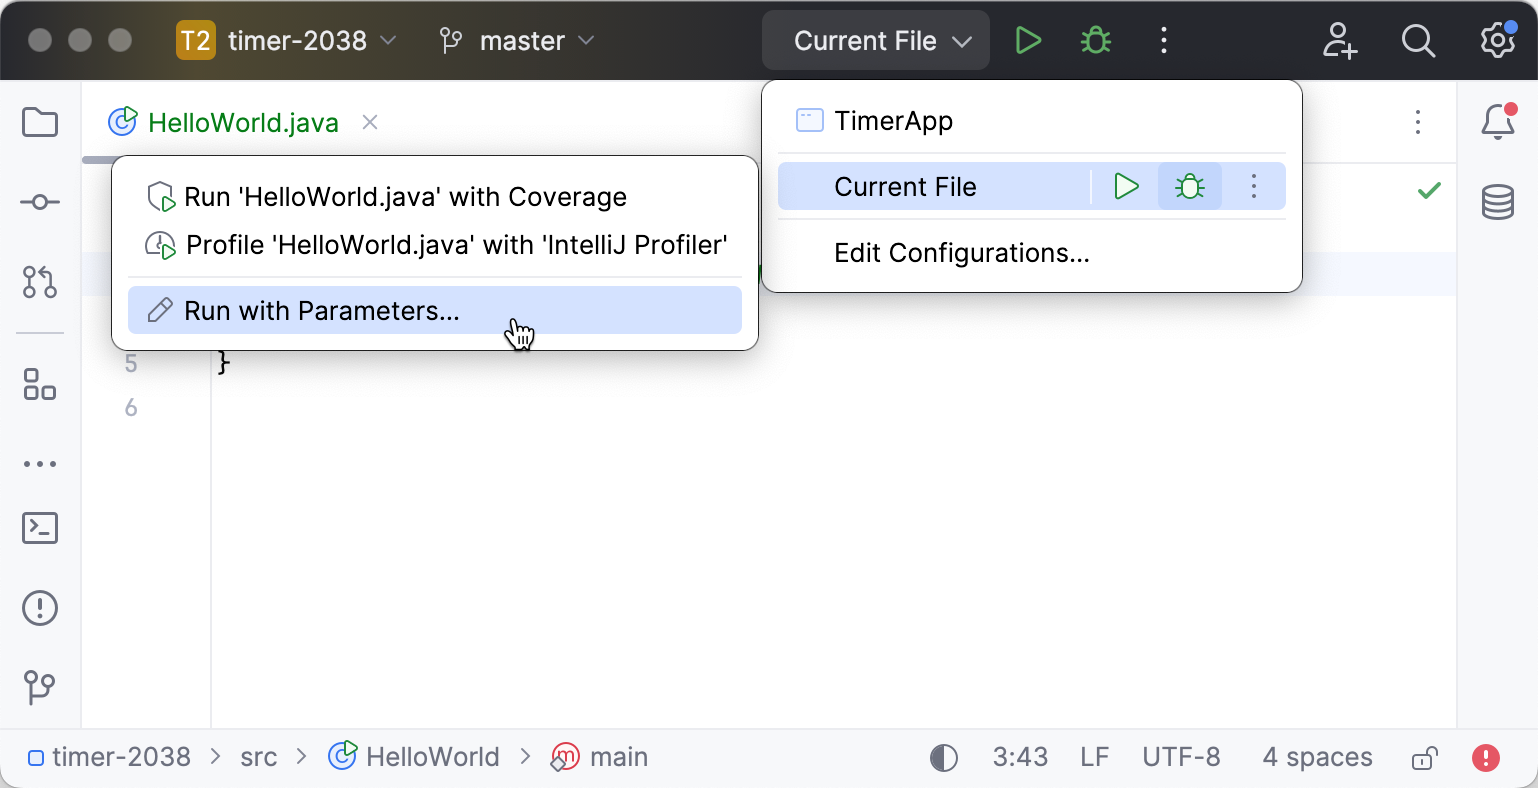Open the Terminal tool window
This screenshot has height=788, width=1538.
[x=39, y=528]
